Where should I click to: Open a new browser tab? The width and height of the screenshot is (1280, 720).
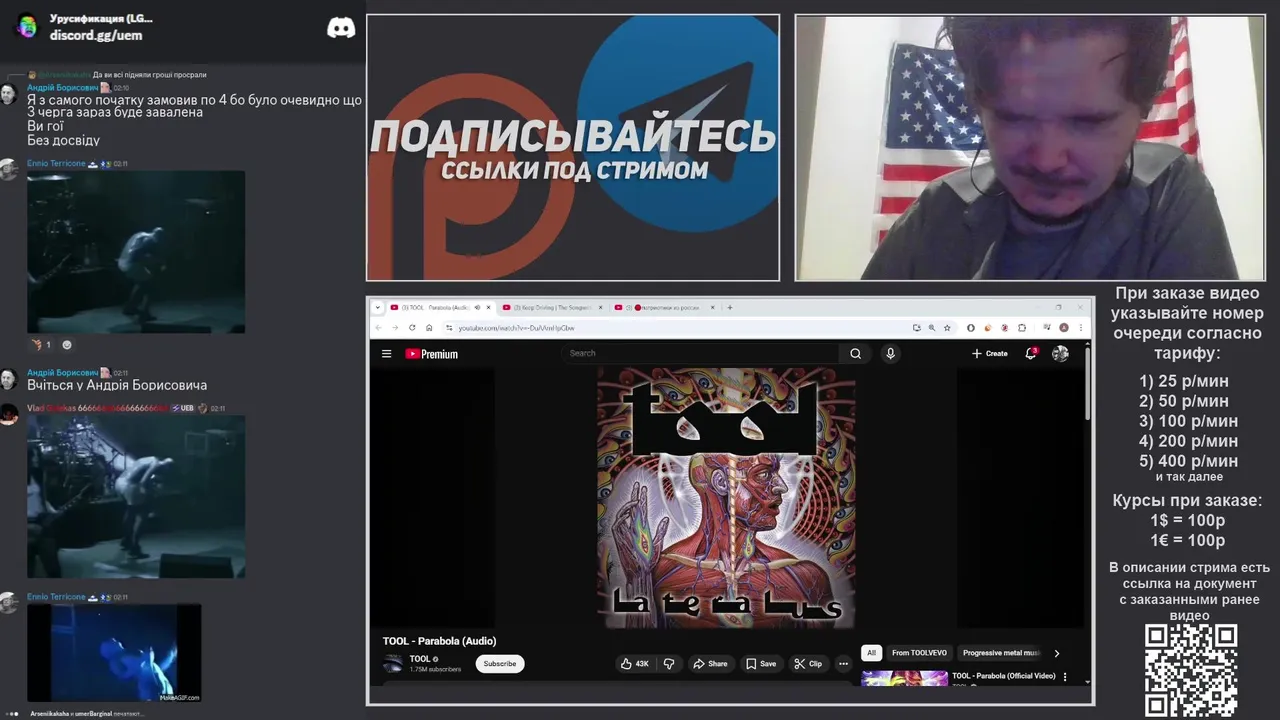click(730, 307)
